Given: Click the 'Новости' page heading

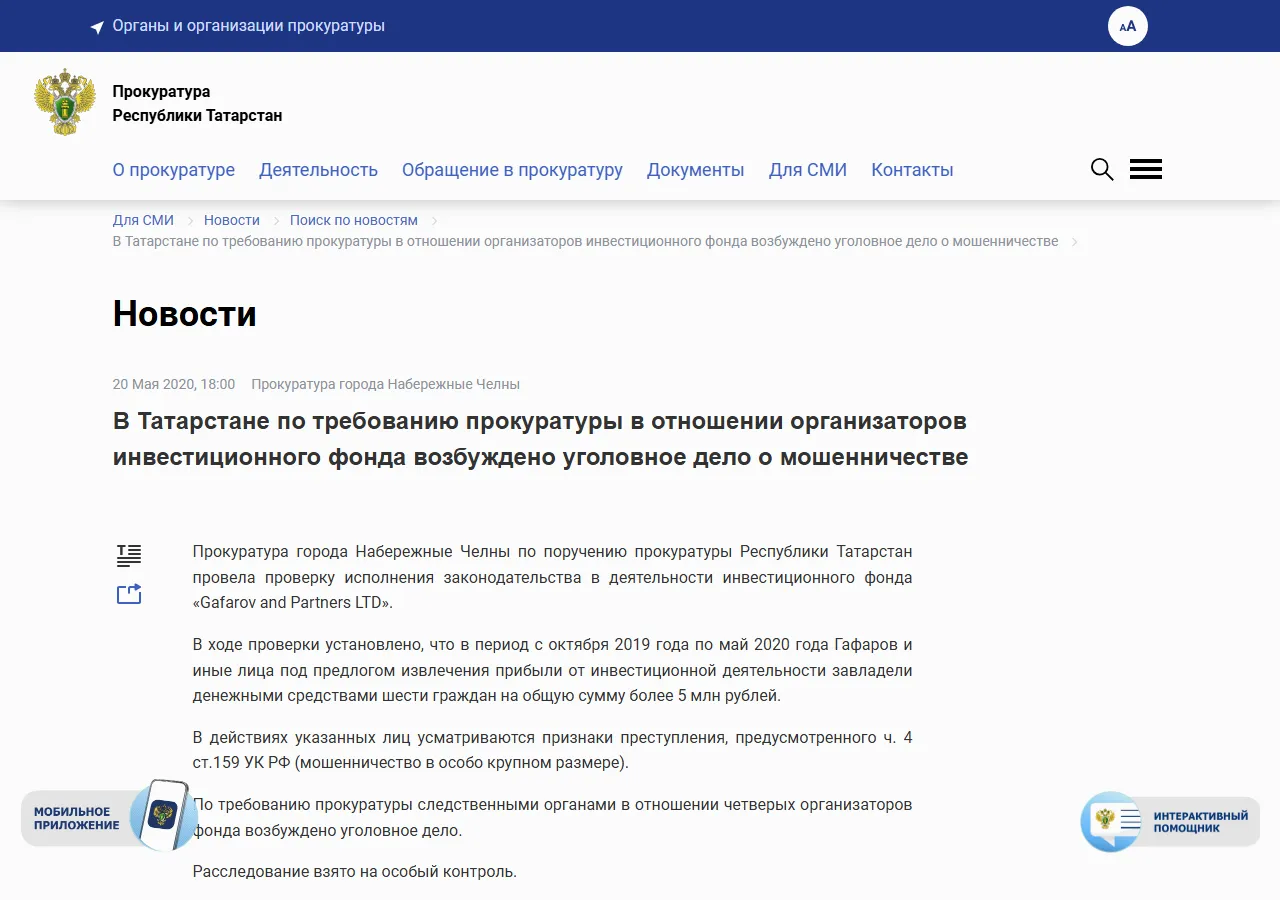Looking at the screenshot, I should 185,314.
